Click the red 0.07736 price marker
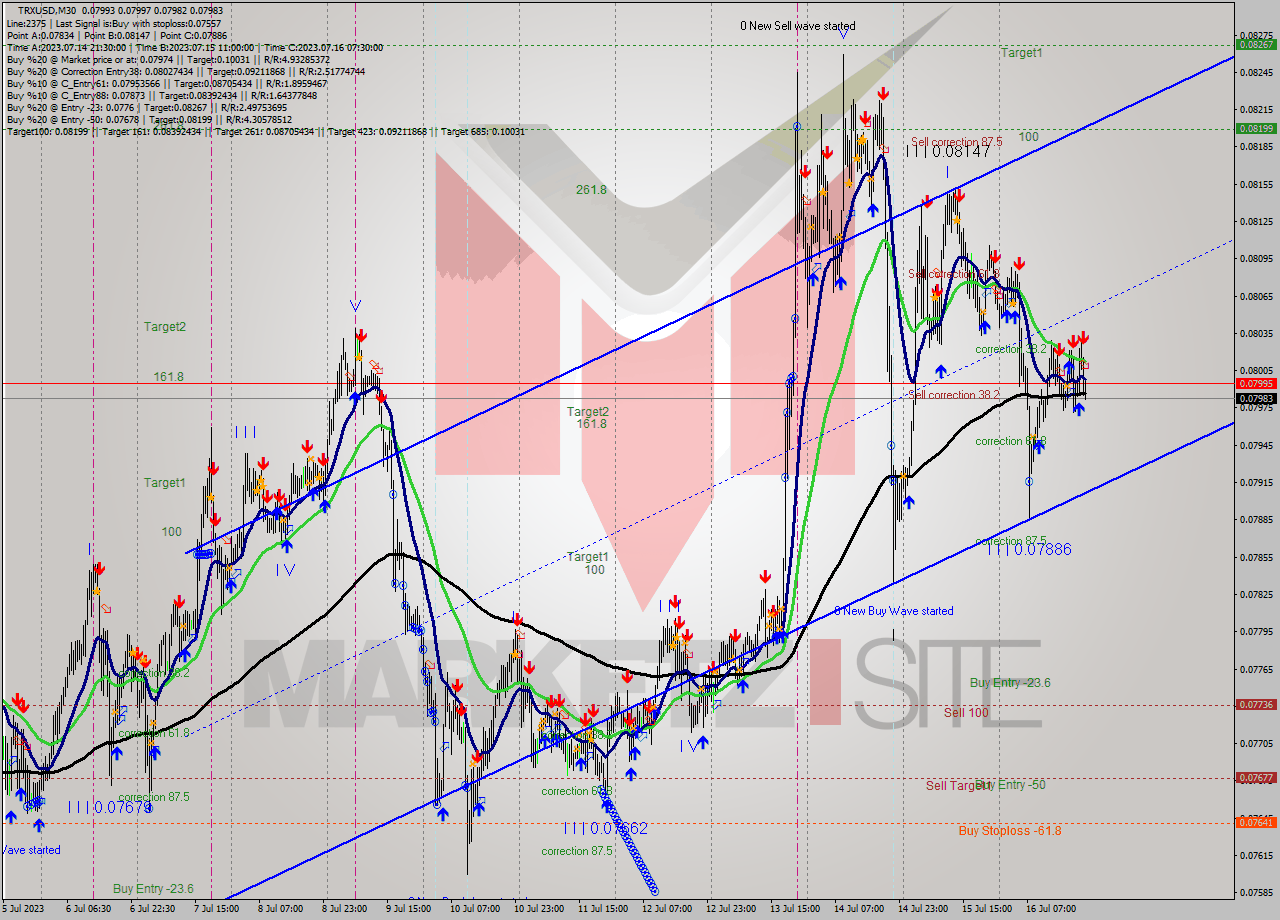The image size is (1280, 920). (1255, 704)
